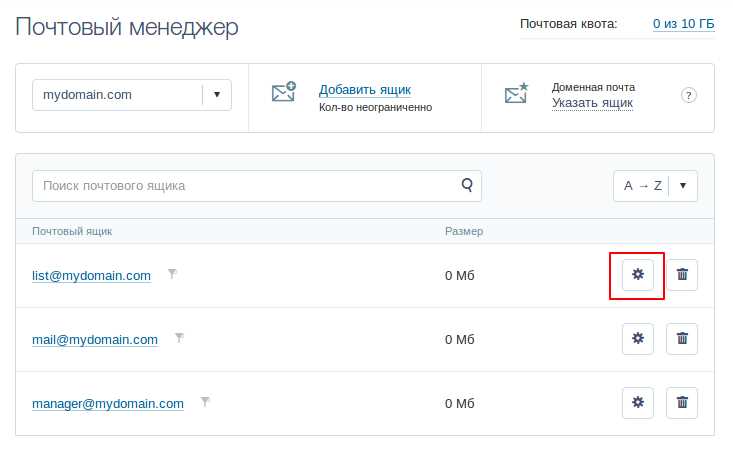
Task: Open settings gear for manager@mydomain.com
Action: point(638,403)
